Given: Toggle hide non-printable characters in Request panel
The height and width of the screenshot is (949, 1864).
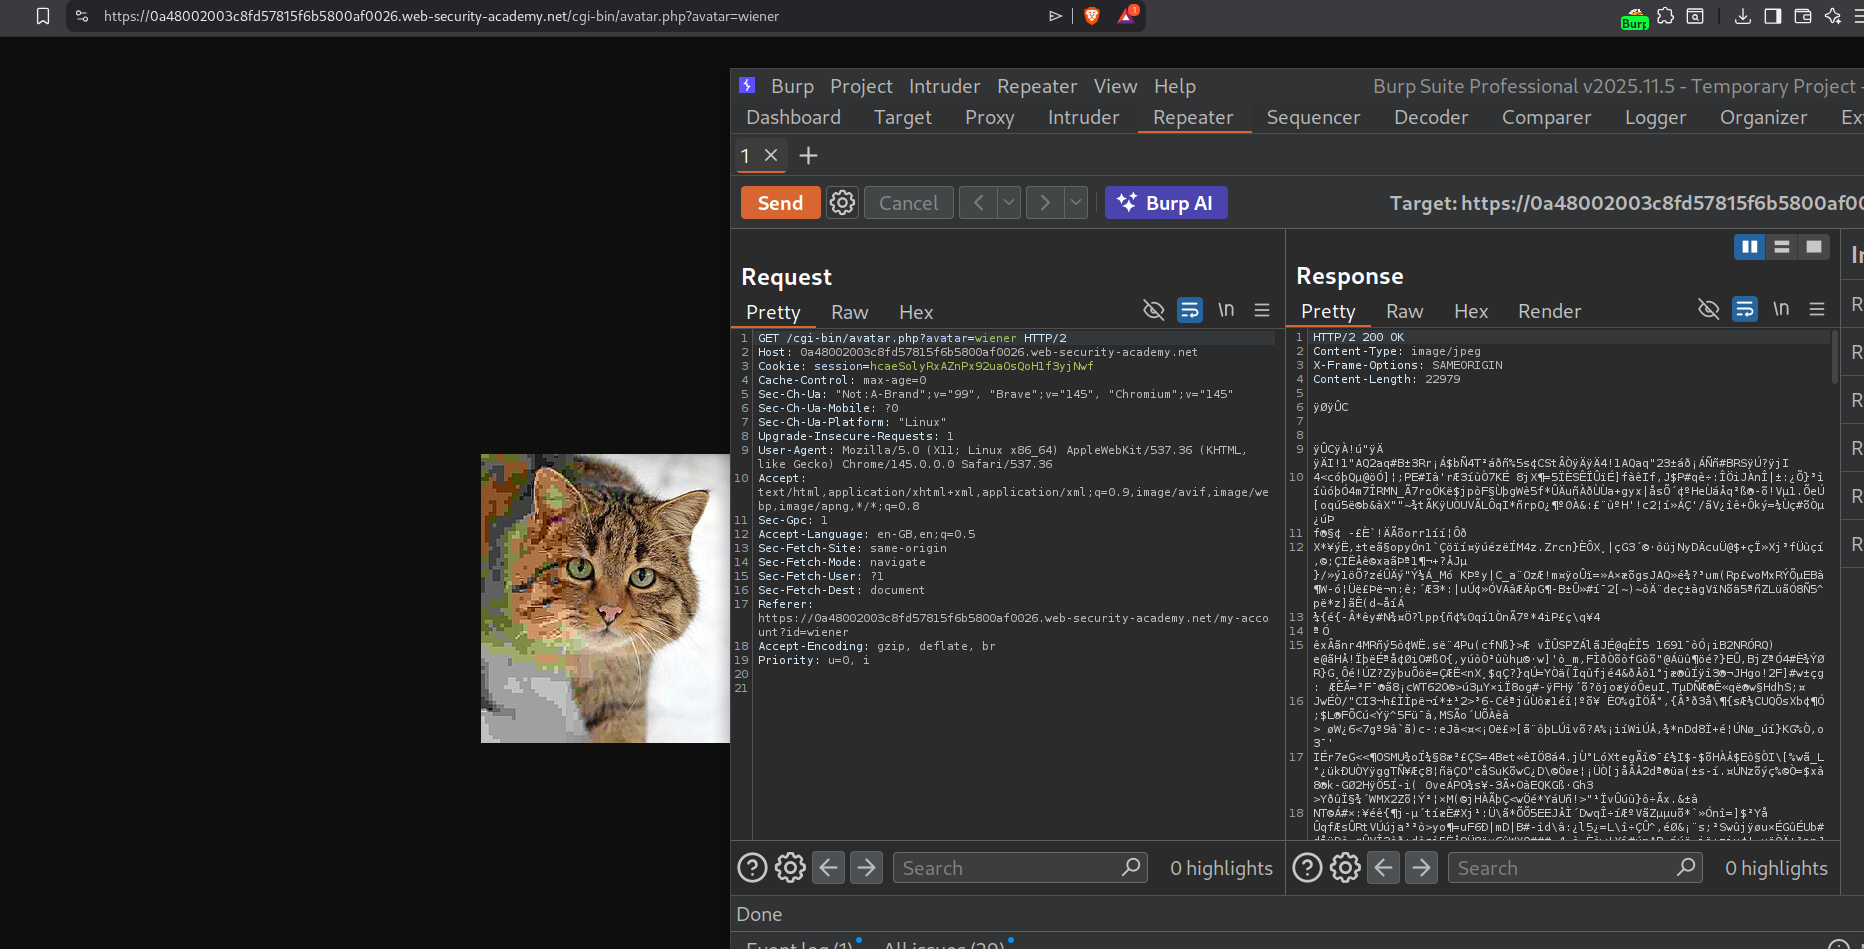Looking at the screenshot, I should pyautogui.click(x=1153, y=310).
